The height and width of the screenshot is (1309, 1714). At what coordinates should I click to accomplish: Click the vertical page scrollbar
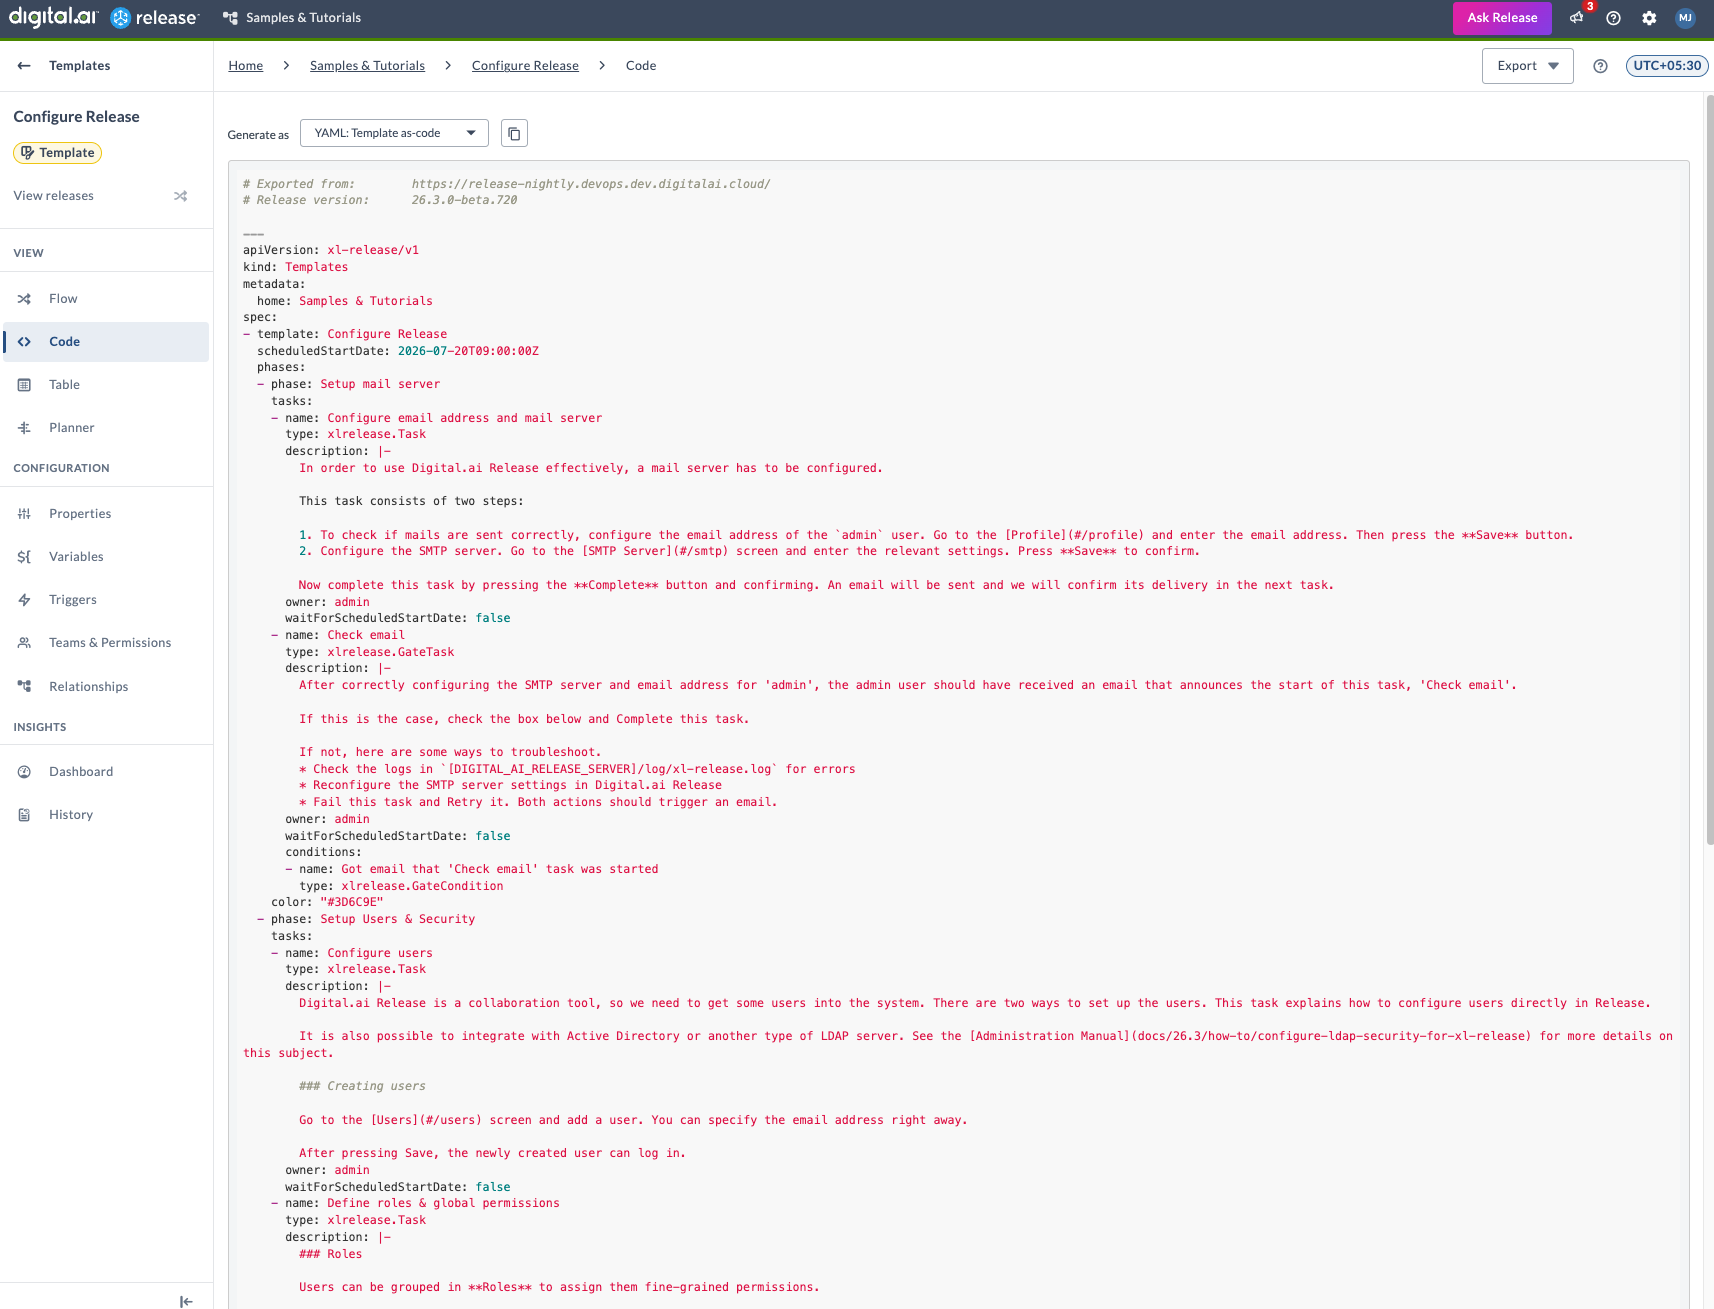pyautogui.click(x=1709, y=470)
